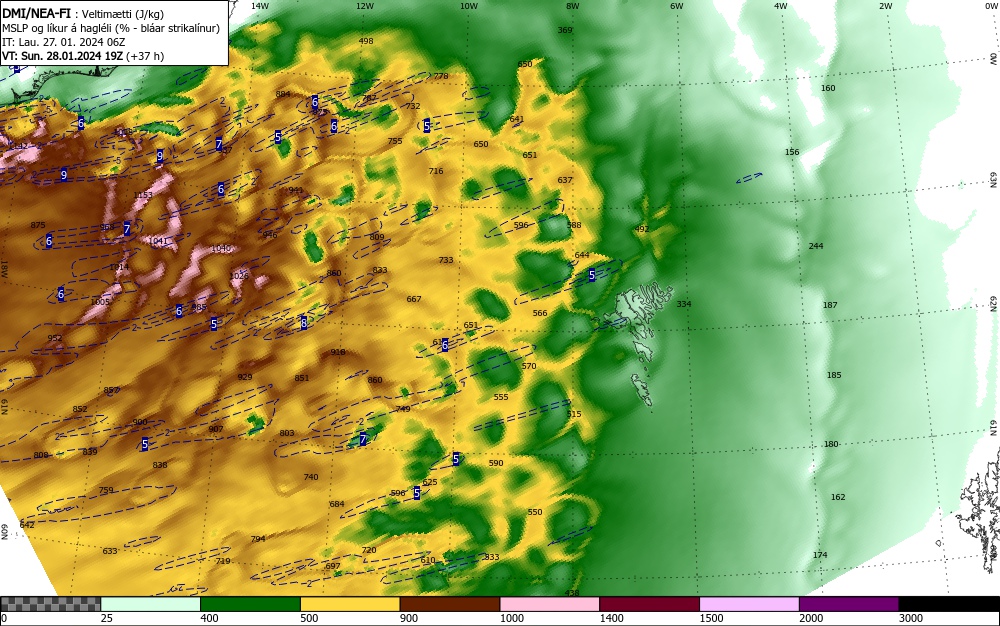Click the 6W longitude label
1000x626 pixels.
tap(677, 6)
